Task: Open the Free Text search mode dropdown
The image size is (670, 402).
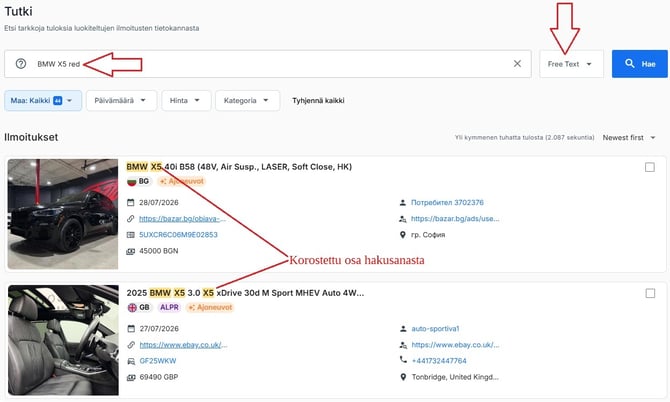Action: point(571,64)
